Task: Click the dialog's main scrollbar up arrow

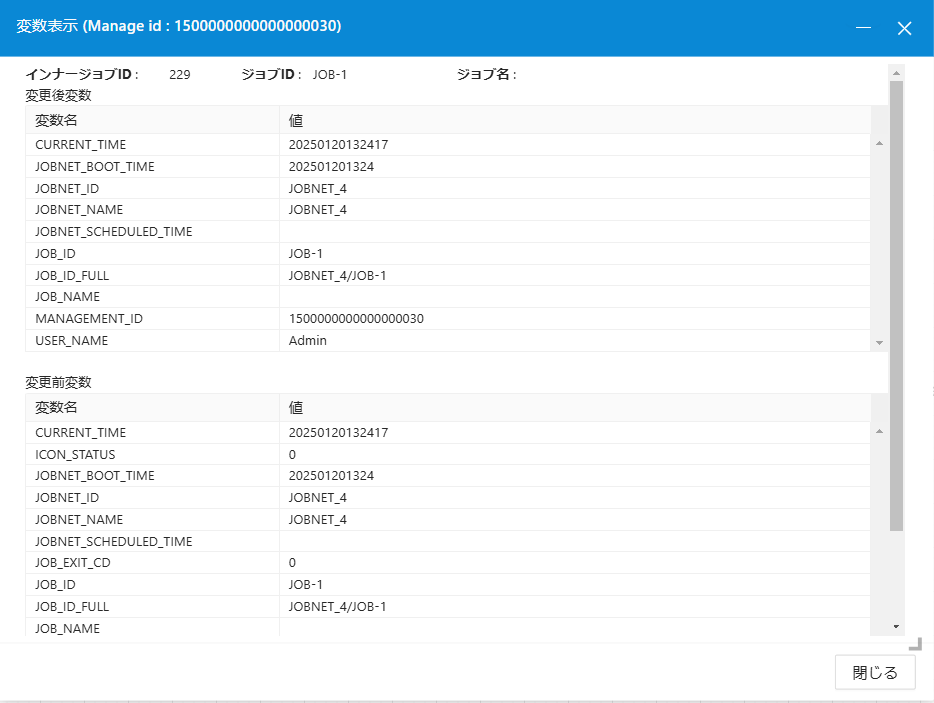Action: tap(896, 73)
